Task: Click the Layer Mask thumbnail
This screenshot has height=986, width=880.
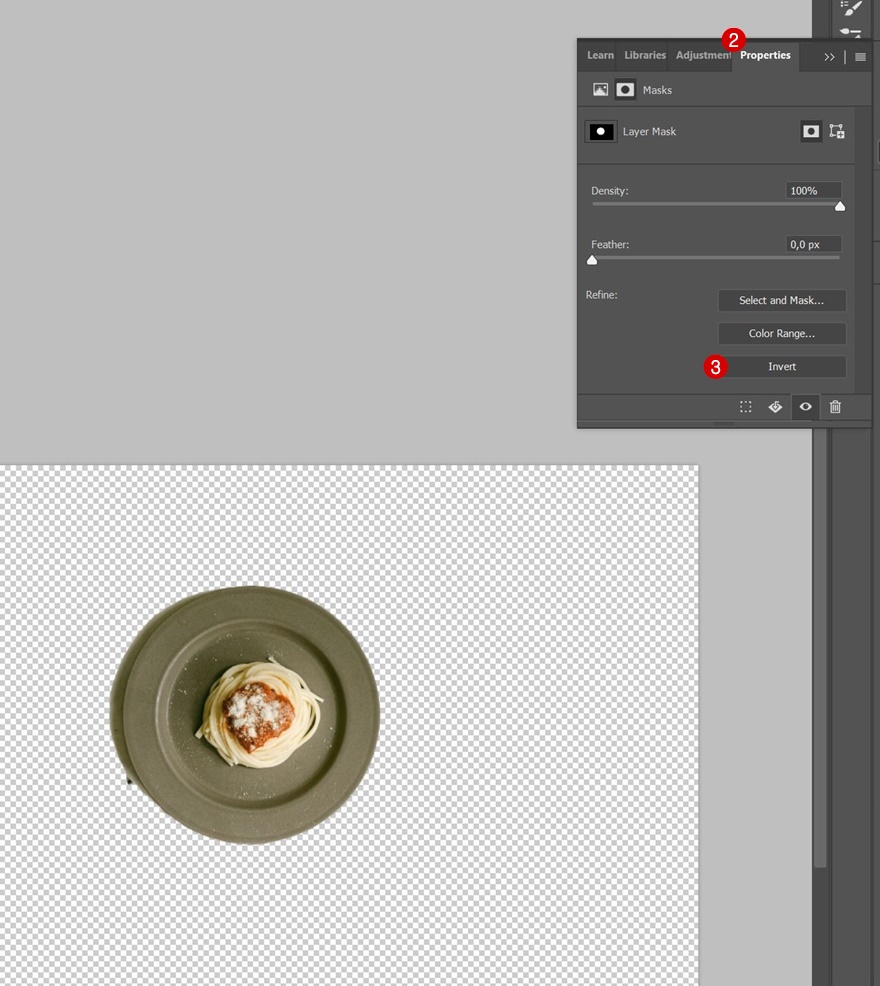Action: tap(601, 131)
